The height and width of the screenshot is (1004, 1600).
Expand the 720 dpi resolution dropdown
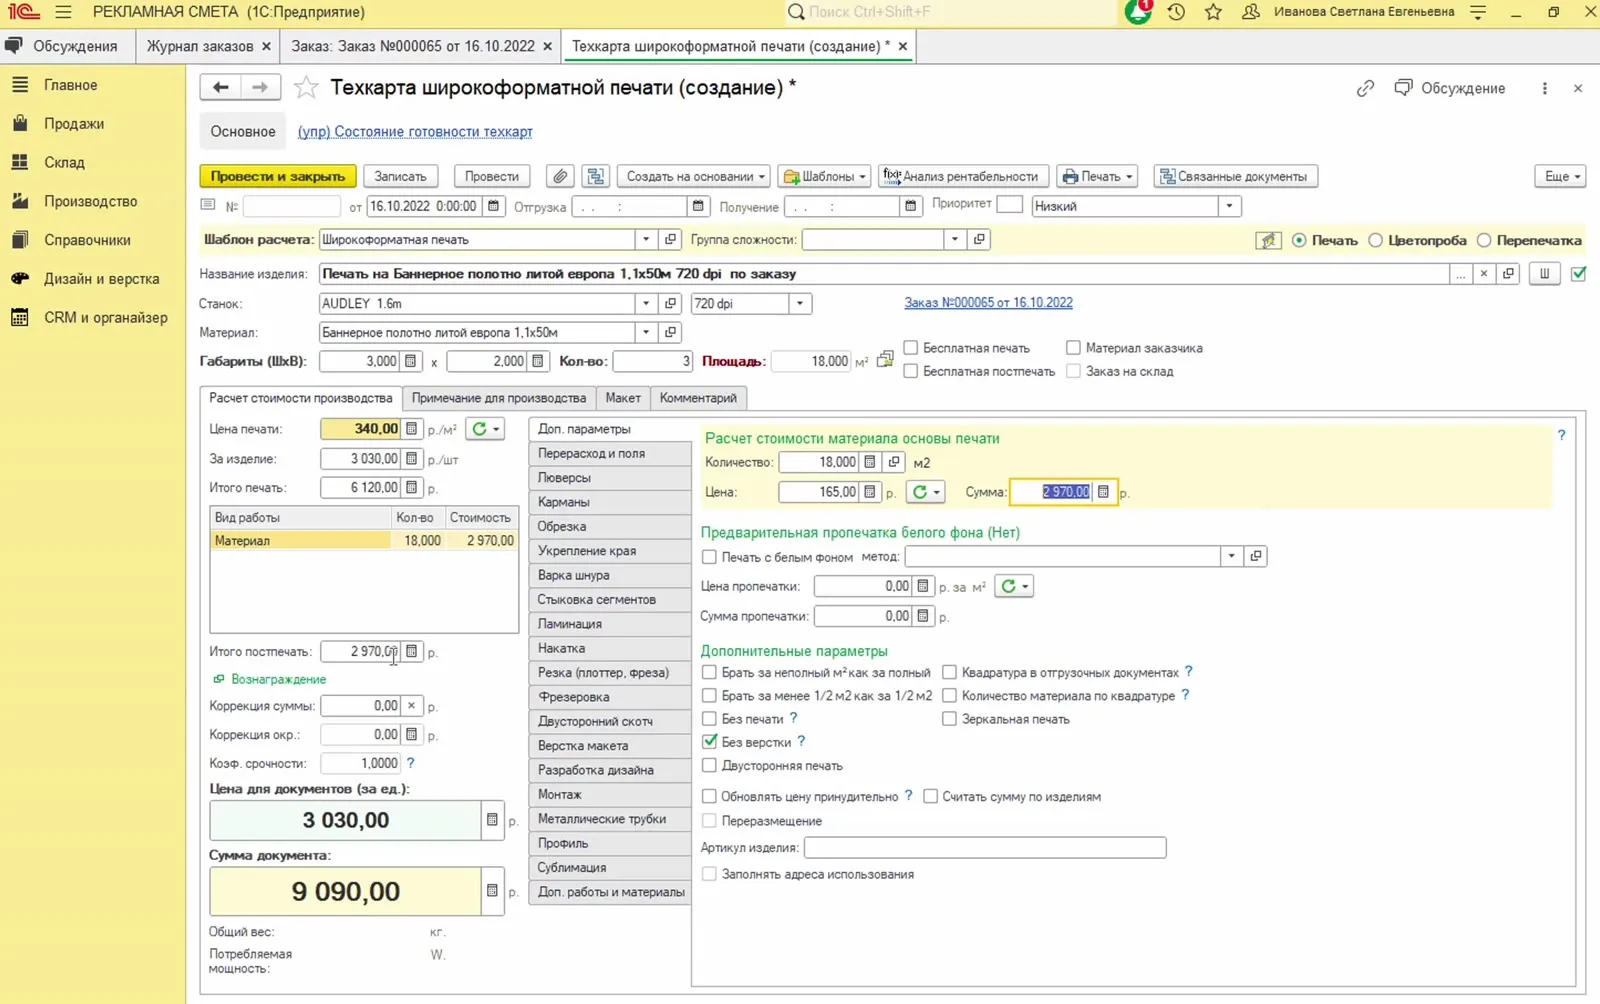point(800,303)
